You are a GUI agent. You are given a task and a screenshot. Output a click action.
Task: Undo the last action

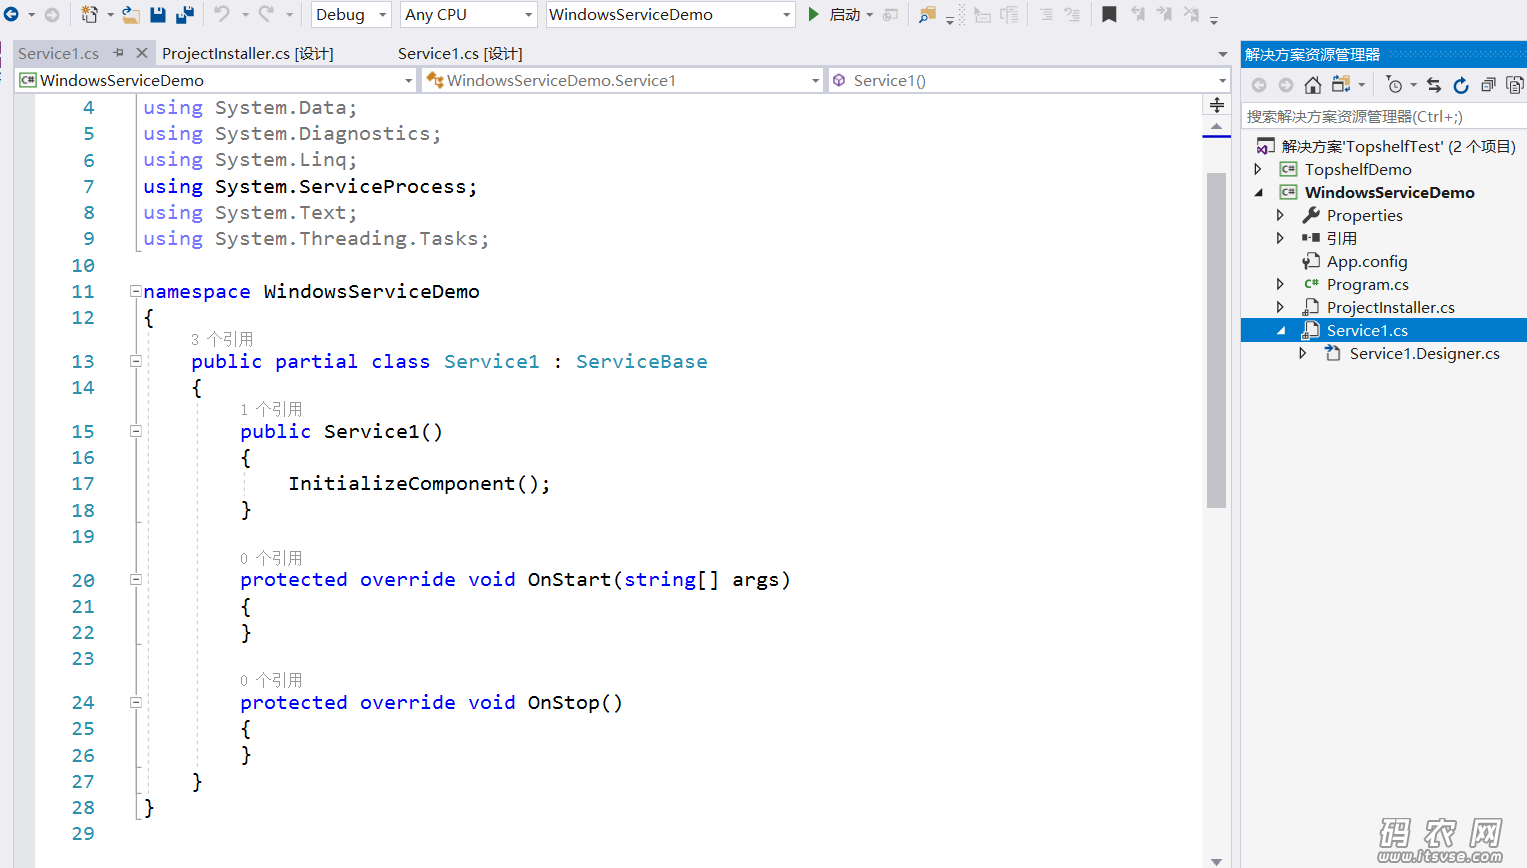tap(222, 15)
